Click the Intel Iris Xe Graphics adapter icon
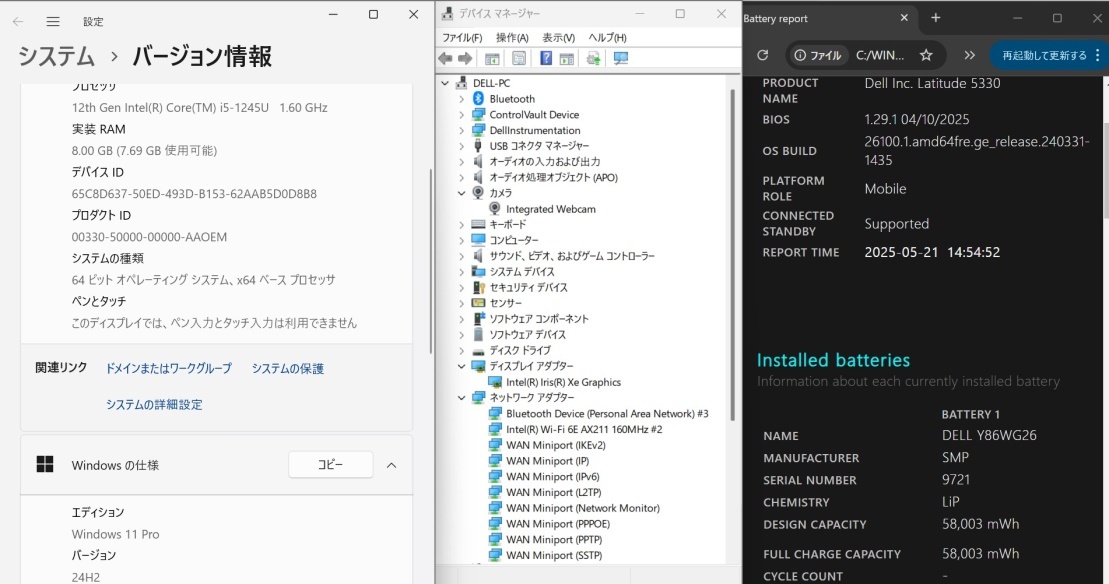1109x584 pixels. pyautogui.click(x=495, y=382)
